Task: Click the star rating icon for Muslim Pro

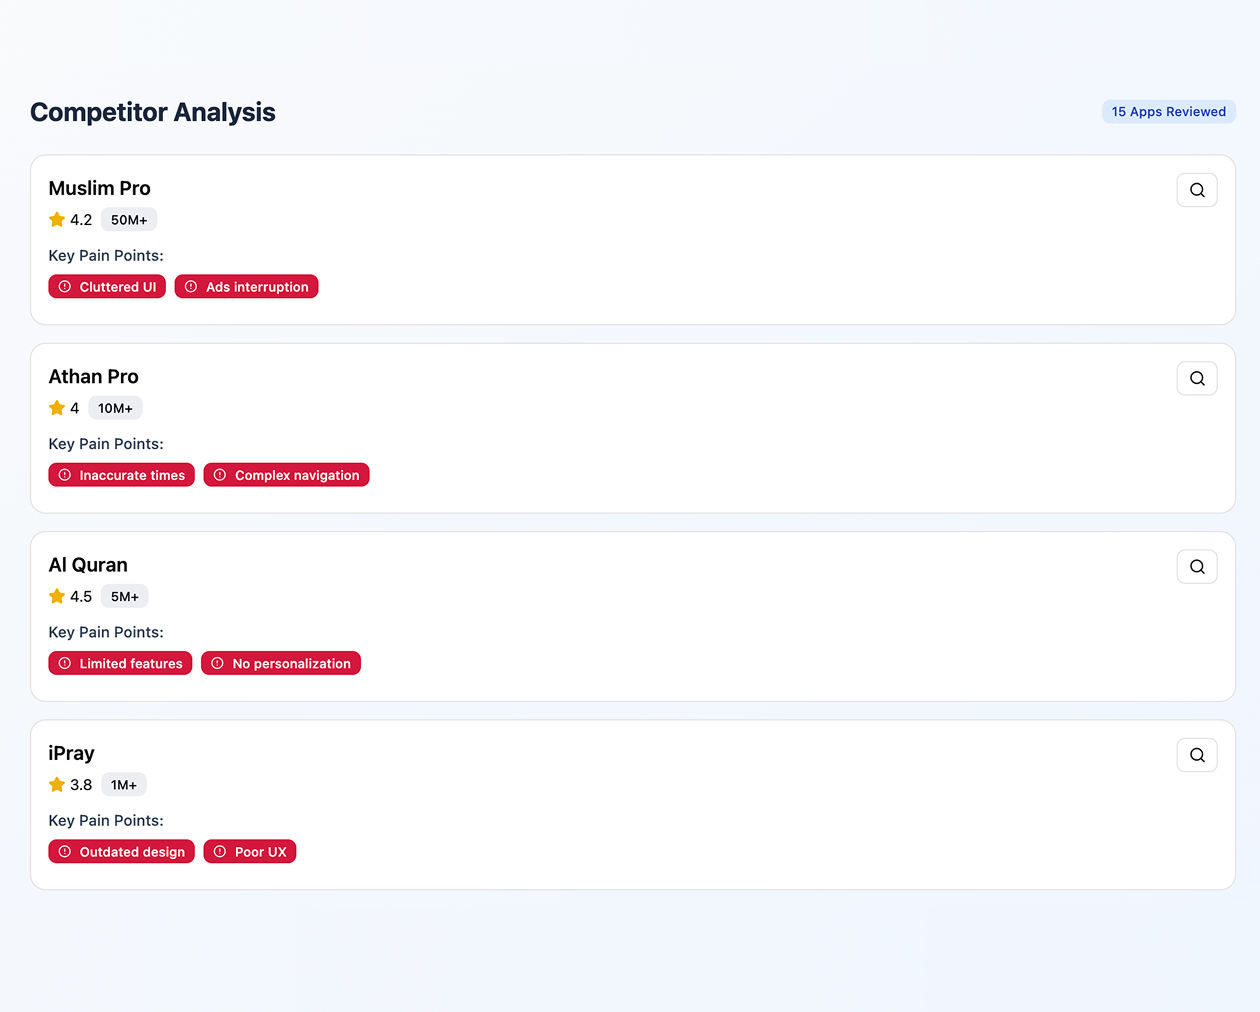Action: click(x=57, y=220)
